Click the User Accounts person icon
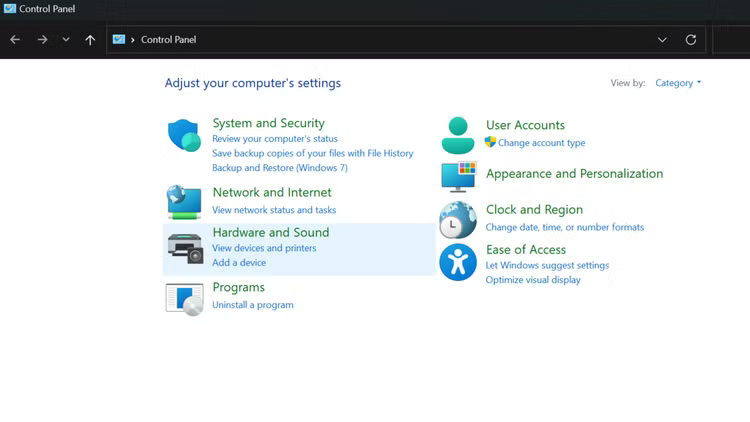 (458, 135)
